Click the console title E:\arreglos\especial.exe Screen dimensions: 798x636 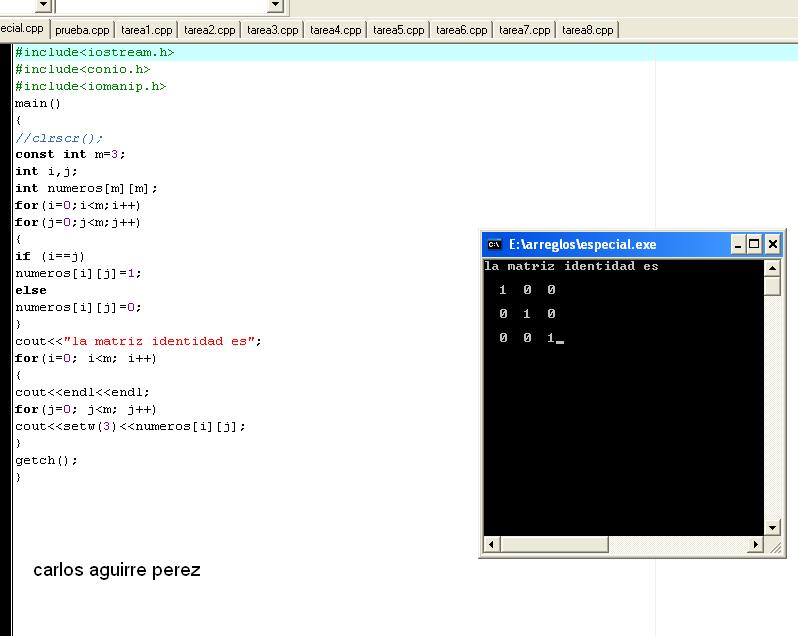583,245
